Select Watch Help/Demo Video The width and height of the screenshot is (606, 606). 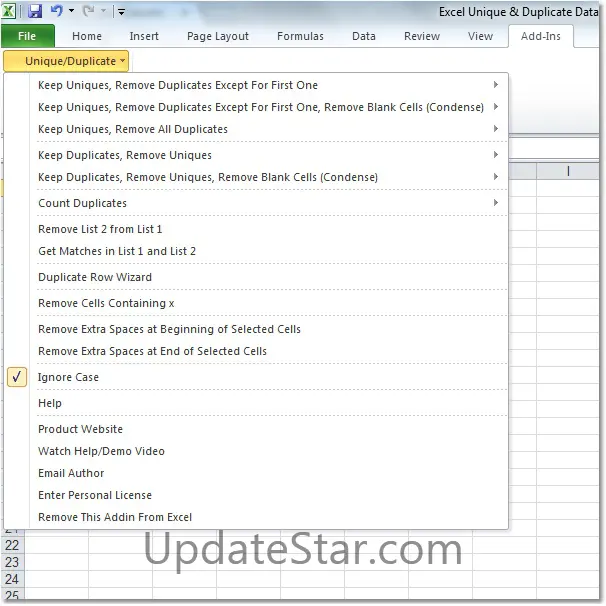[269, 451]
